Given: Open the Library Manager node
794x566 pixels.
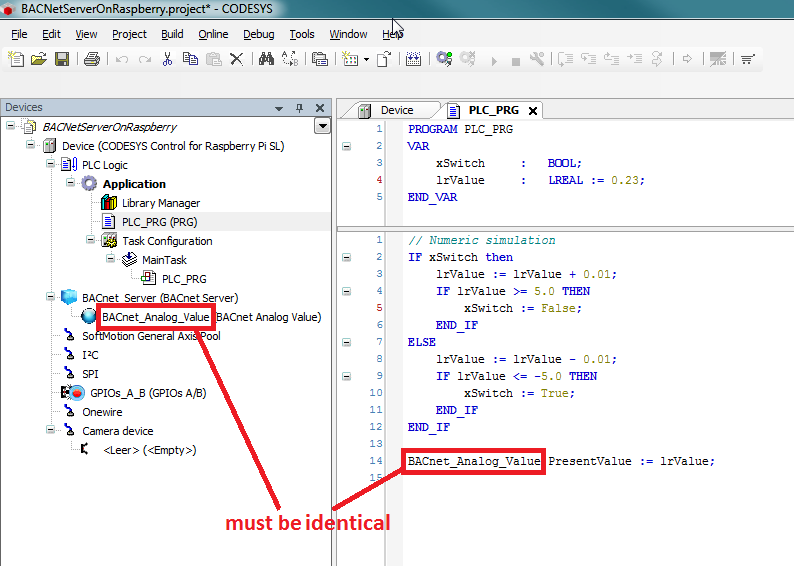Looking at the screenshot, I should coord(160,203).
